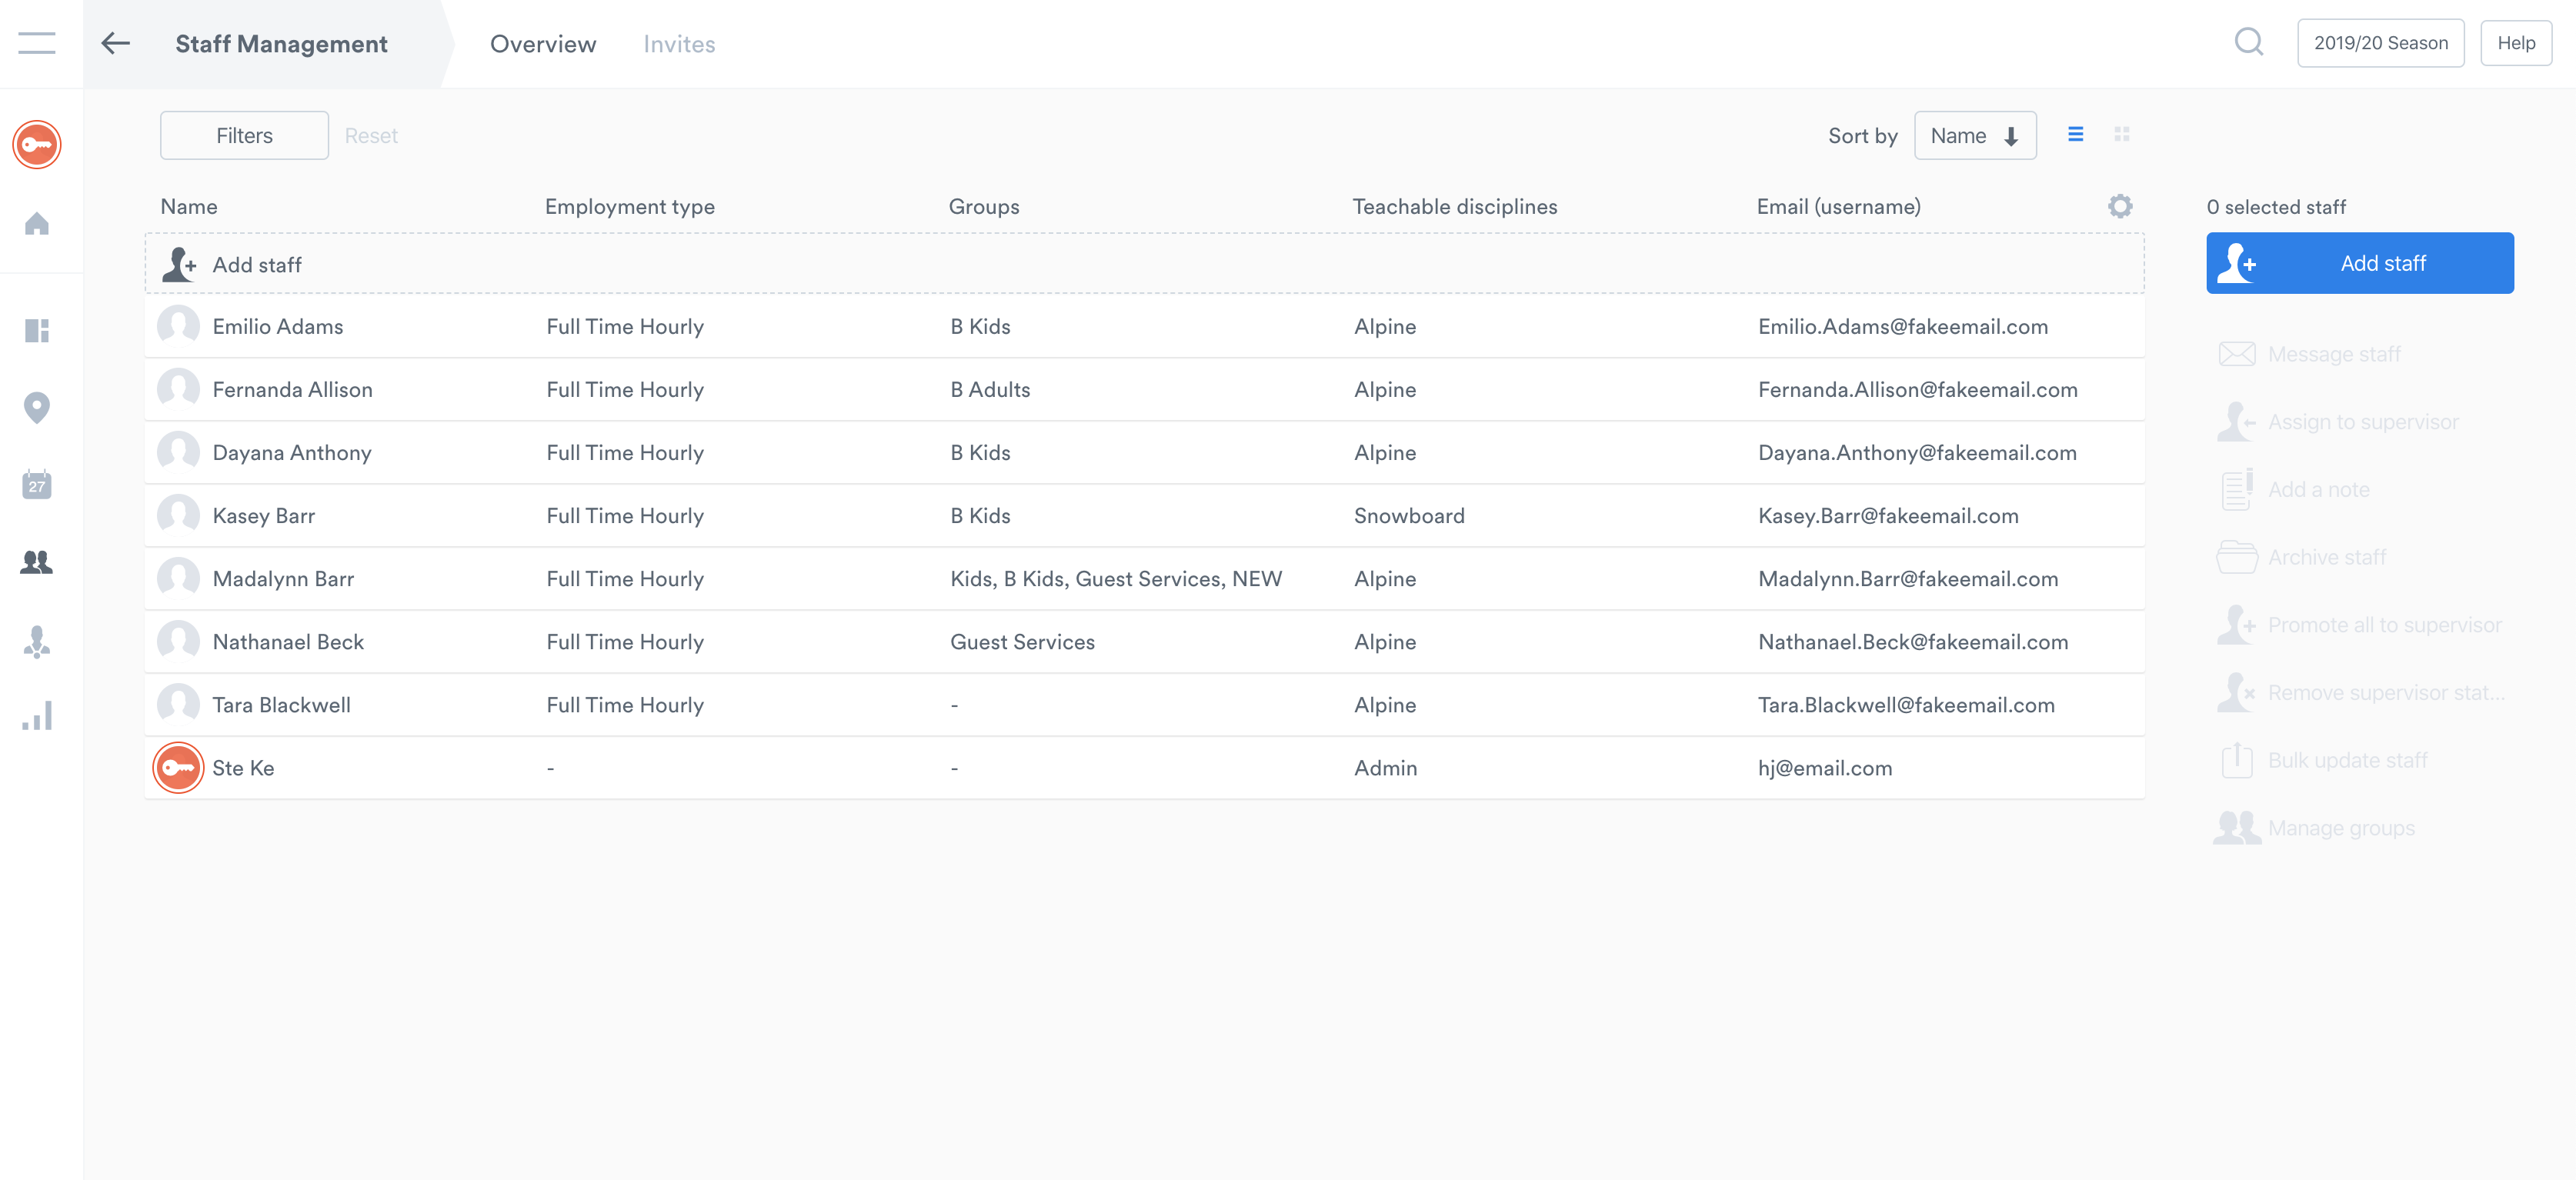Open the hamburger menu icon

tap(37, 43)
